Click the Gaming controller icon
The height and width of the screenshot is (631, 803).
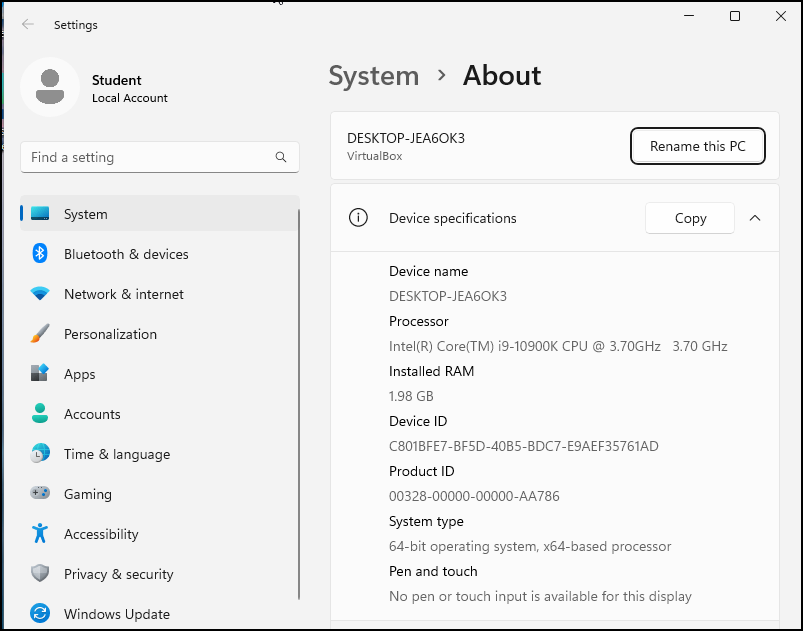(x=40, y=493)
